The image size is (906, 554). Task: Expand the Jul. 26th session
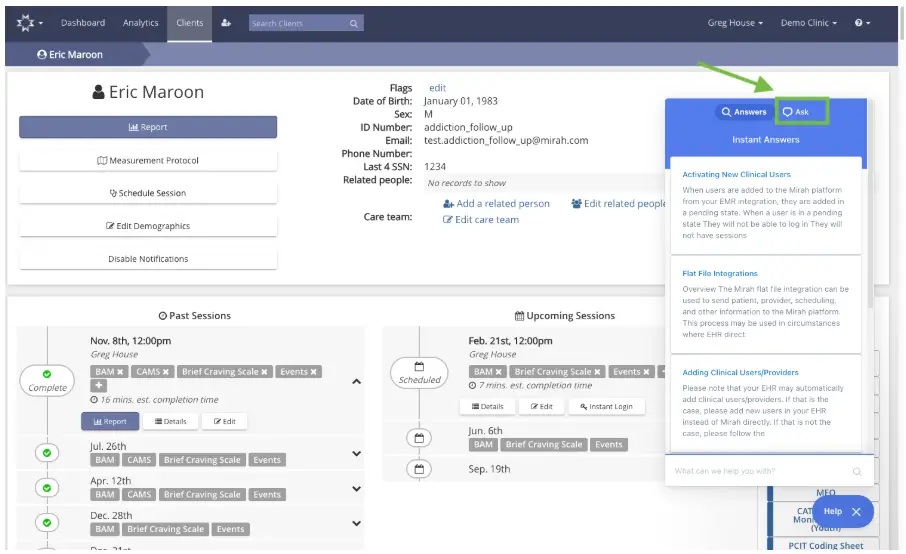[357, 453]
